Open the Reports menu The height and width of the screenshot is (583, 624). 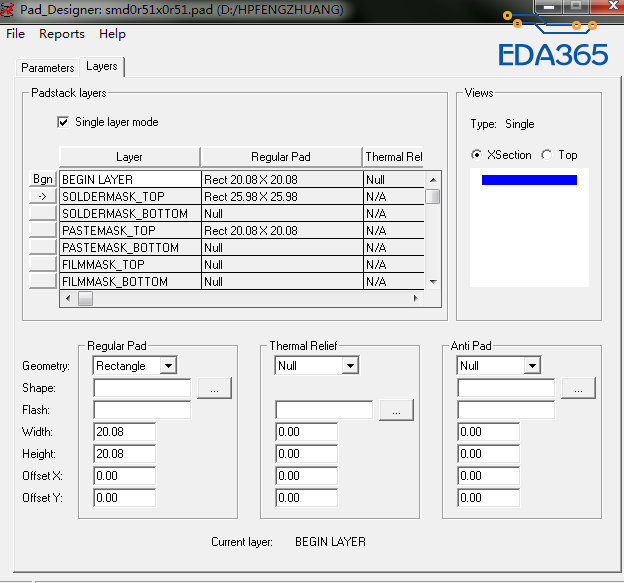62,34
